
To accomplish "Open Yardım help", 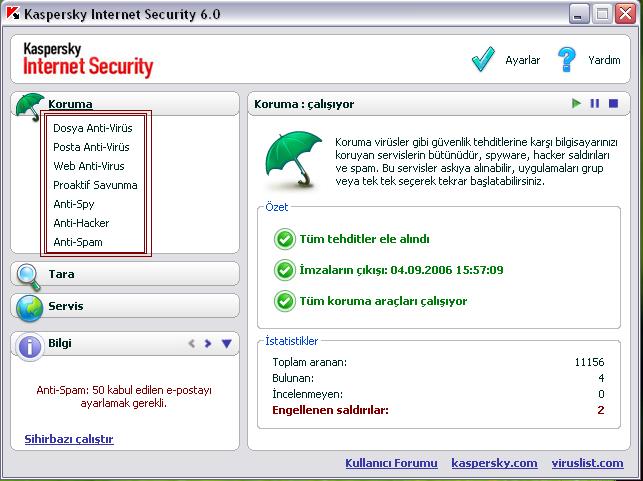I will [604, 60].
